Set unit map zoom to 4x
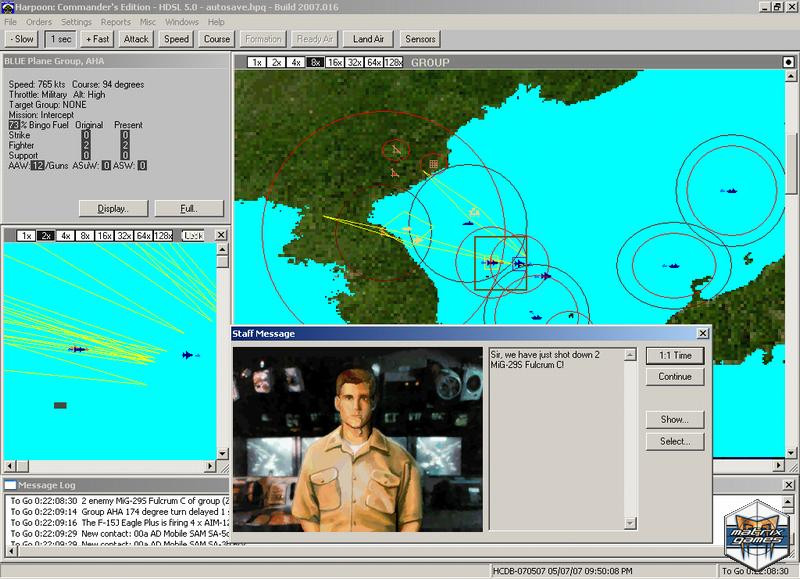Image resolution: width=800 pixels, height=579 pixels. (65, 236)
